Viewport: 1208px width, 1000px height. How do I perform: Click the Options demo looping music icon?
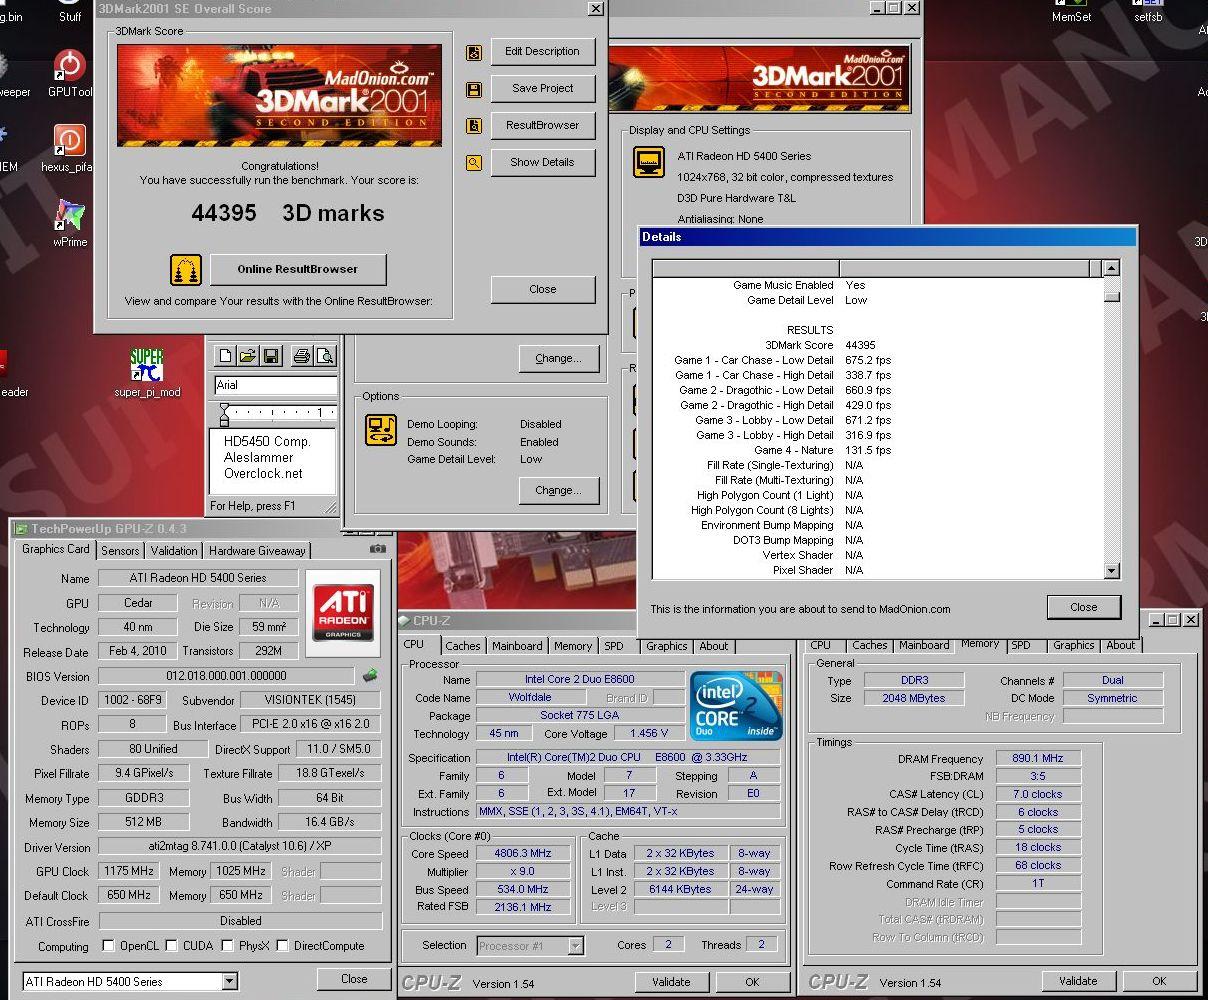pyautogui.click(x=381, y=430)
